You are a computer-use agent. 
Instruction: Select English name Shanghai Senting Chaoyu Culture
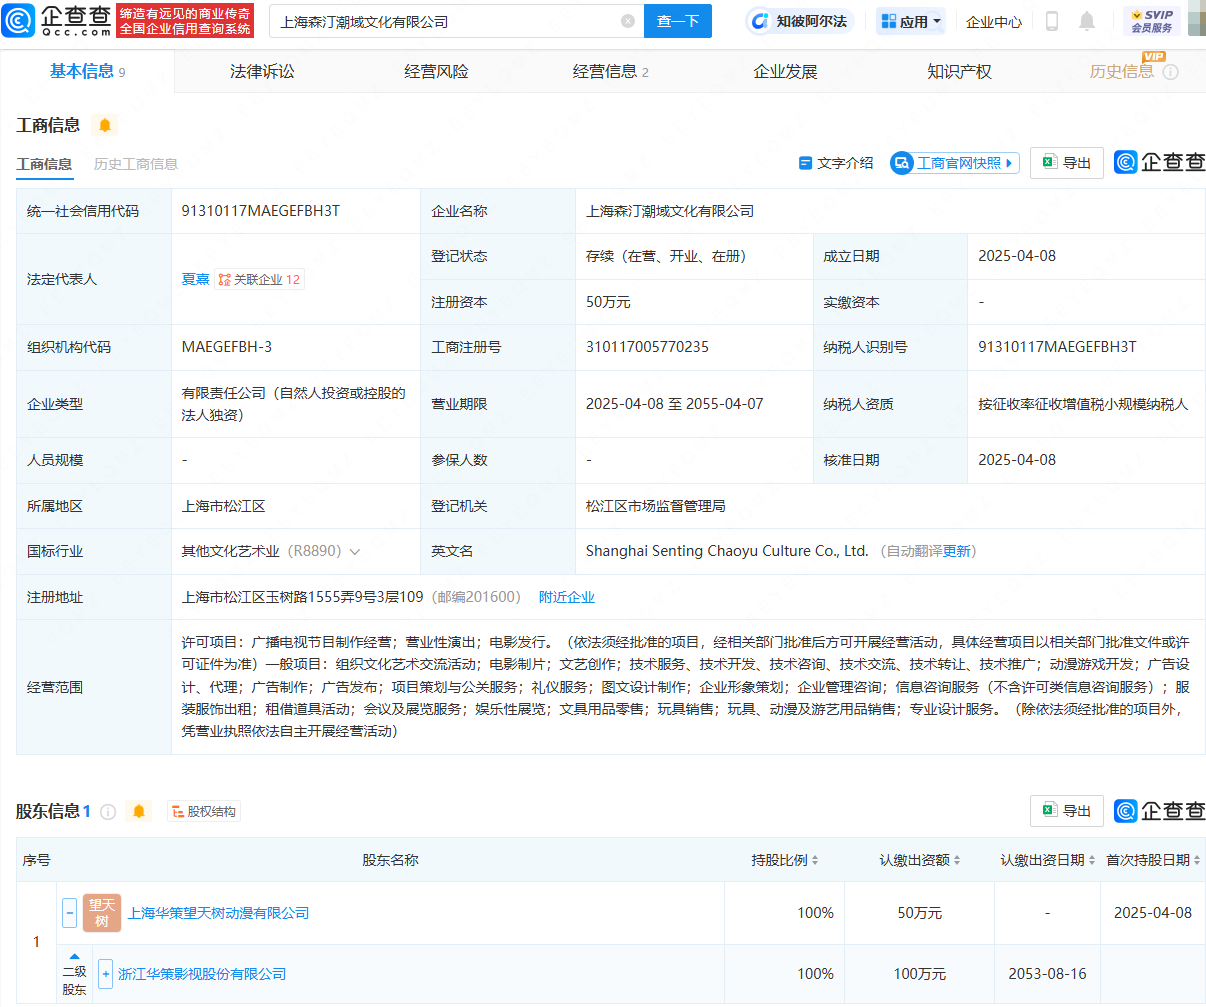point(727,551)
